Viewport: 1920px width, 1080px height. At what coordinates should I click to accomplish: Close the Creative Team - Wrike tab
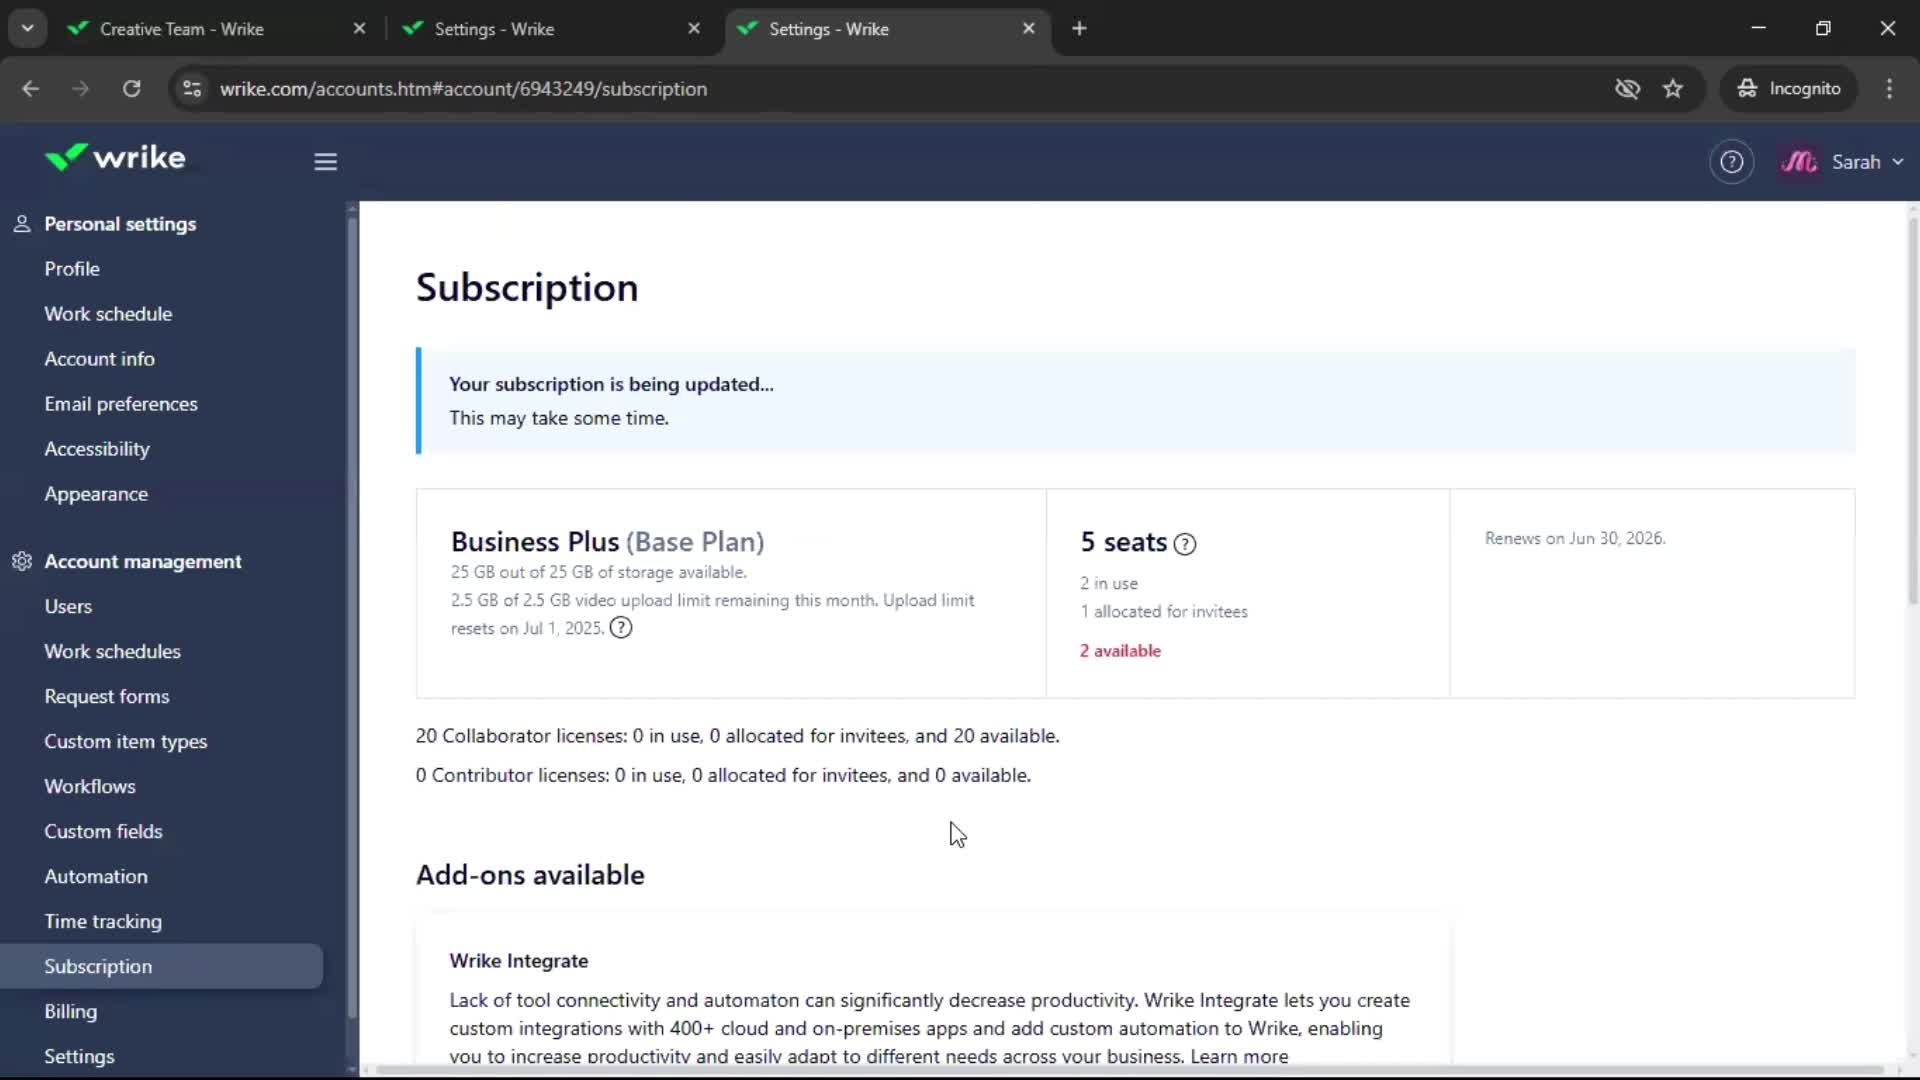359,29
